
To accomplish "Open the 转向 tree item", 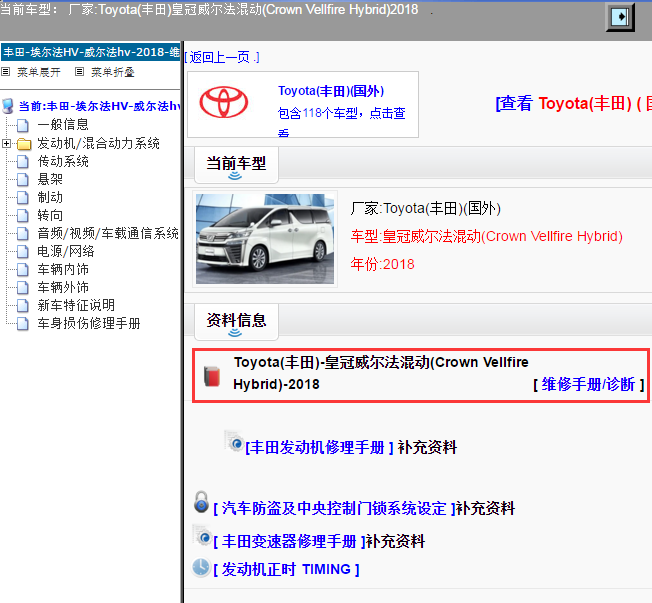I will [50, 215].
